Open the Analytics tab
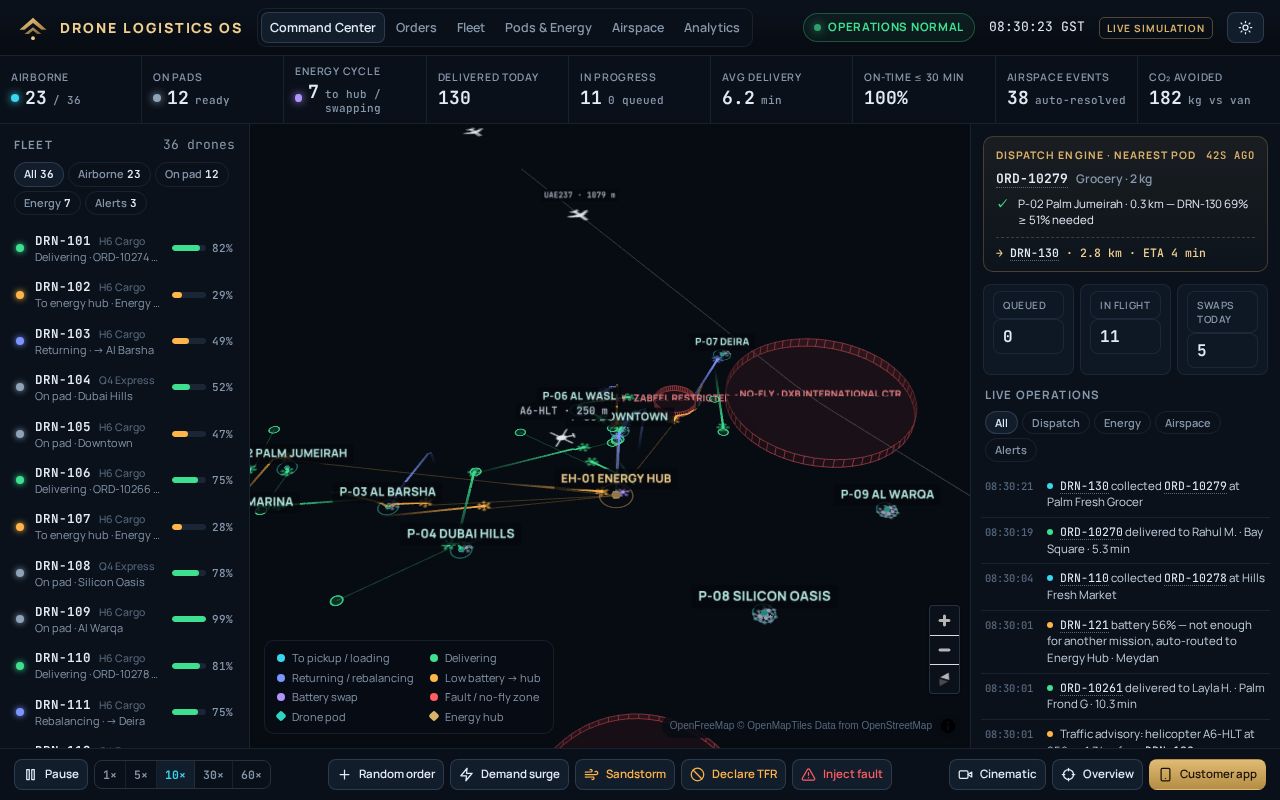 tap(712, 28)
